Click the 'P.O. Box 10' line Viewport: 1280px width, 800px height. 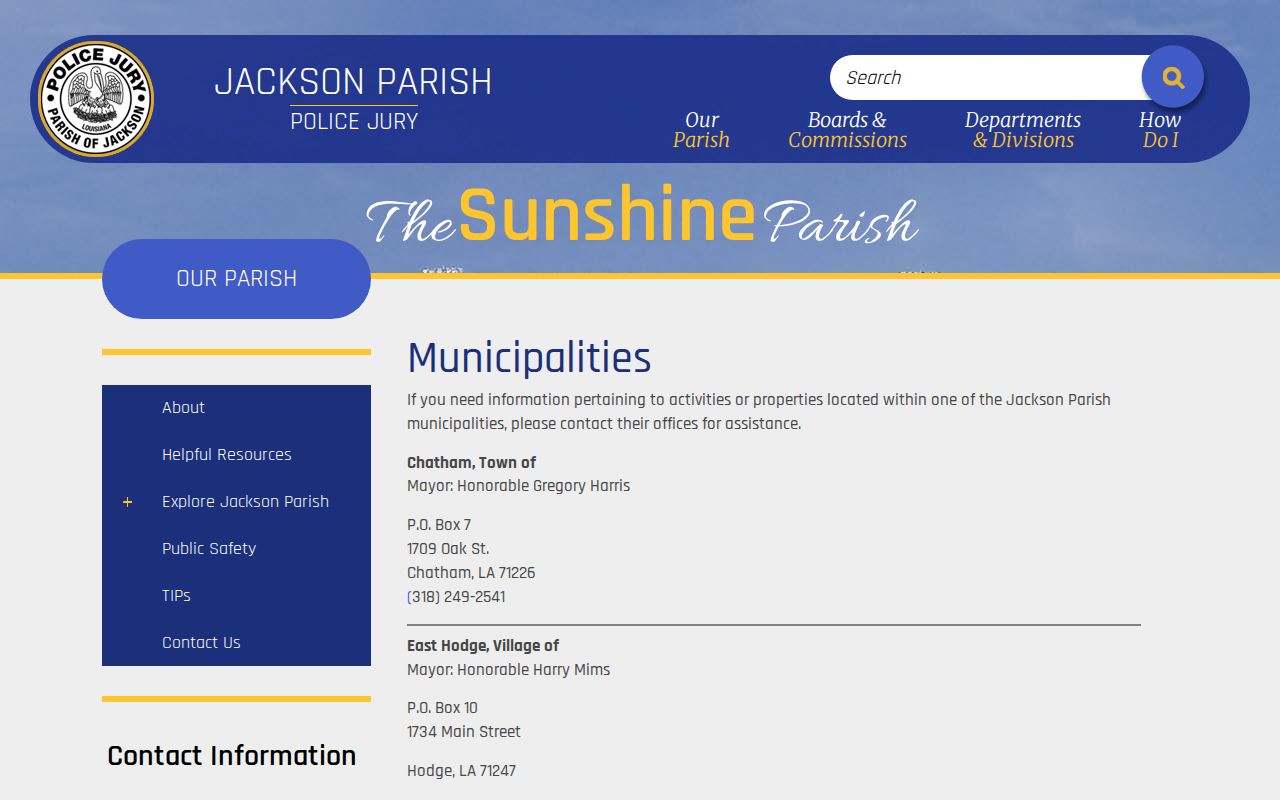point(442,708)
